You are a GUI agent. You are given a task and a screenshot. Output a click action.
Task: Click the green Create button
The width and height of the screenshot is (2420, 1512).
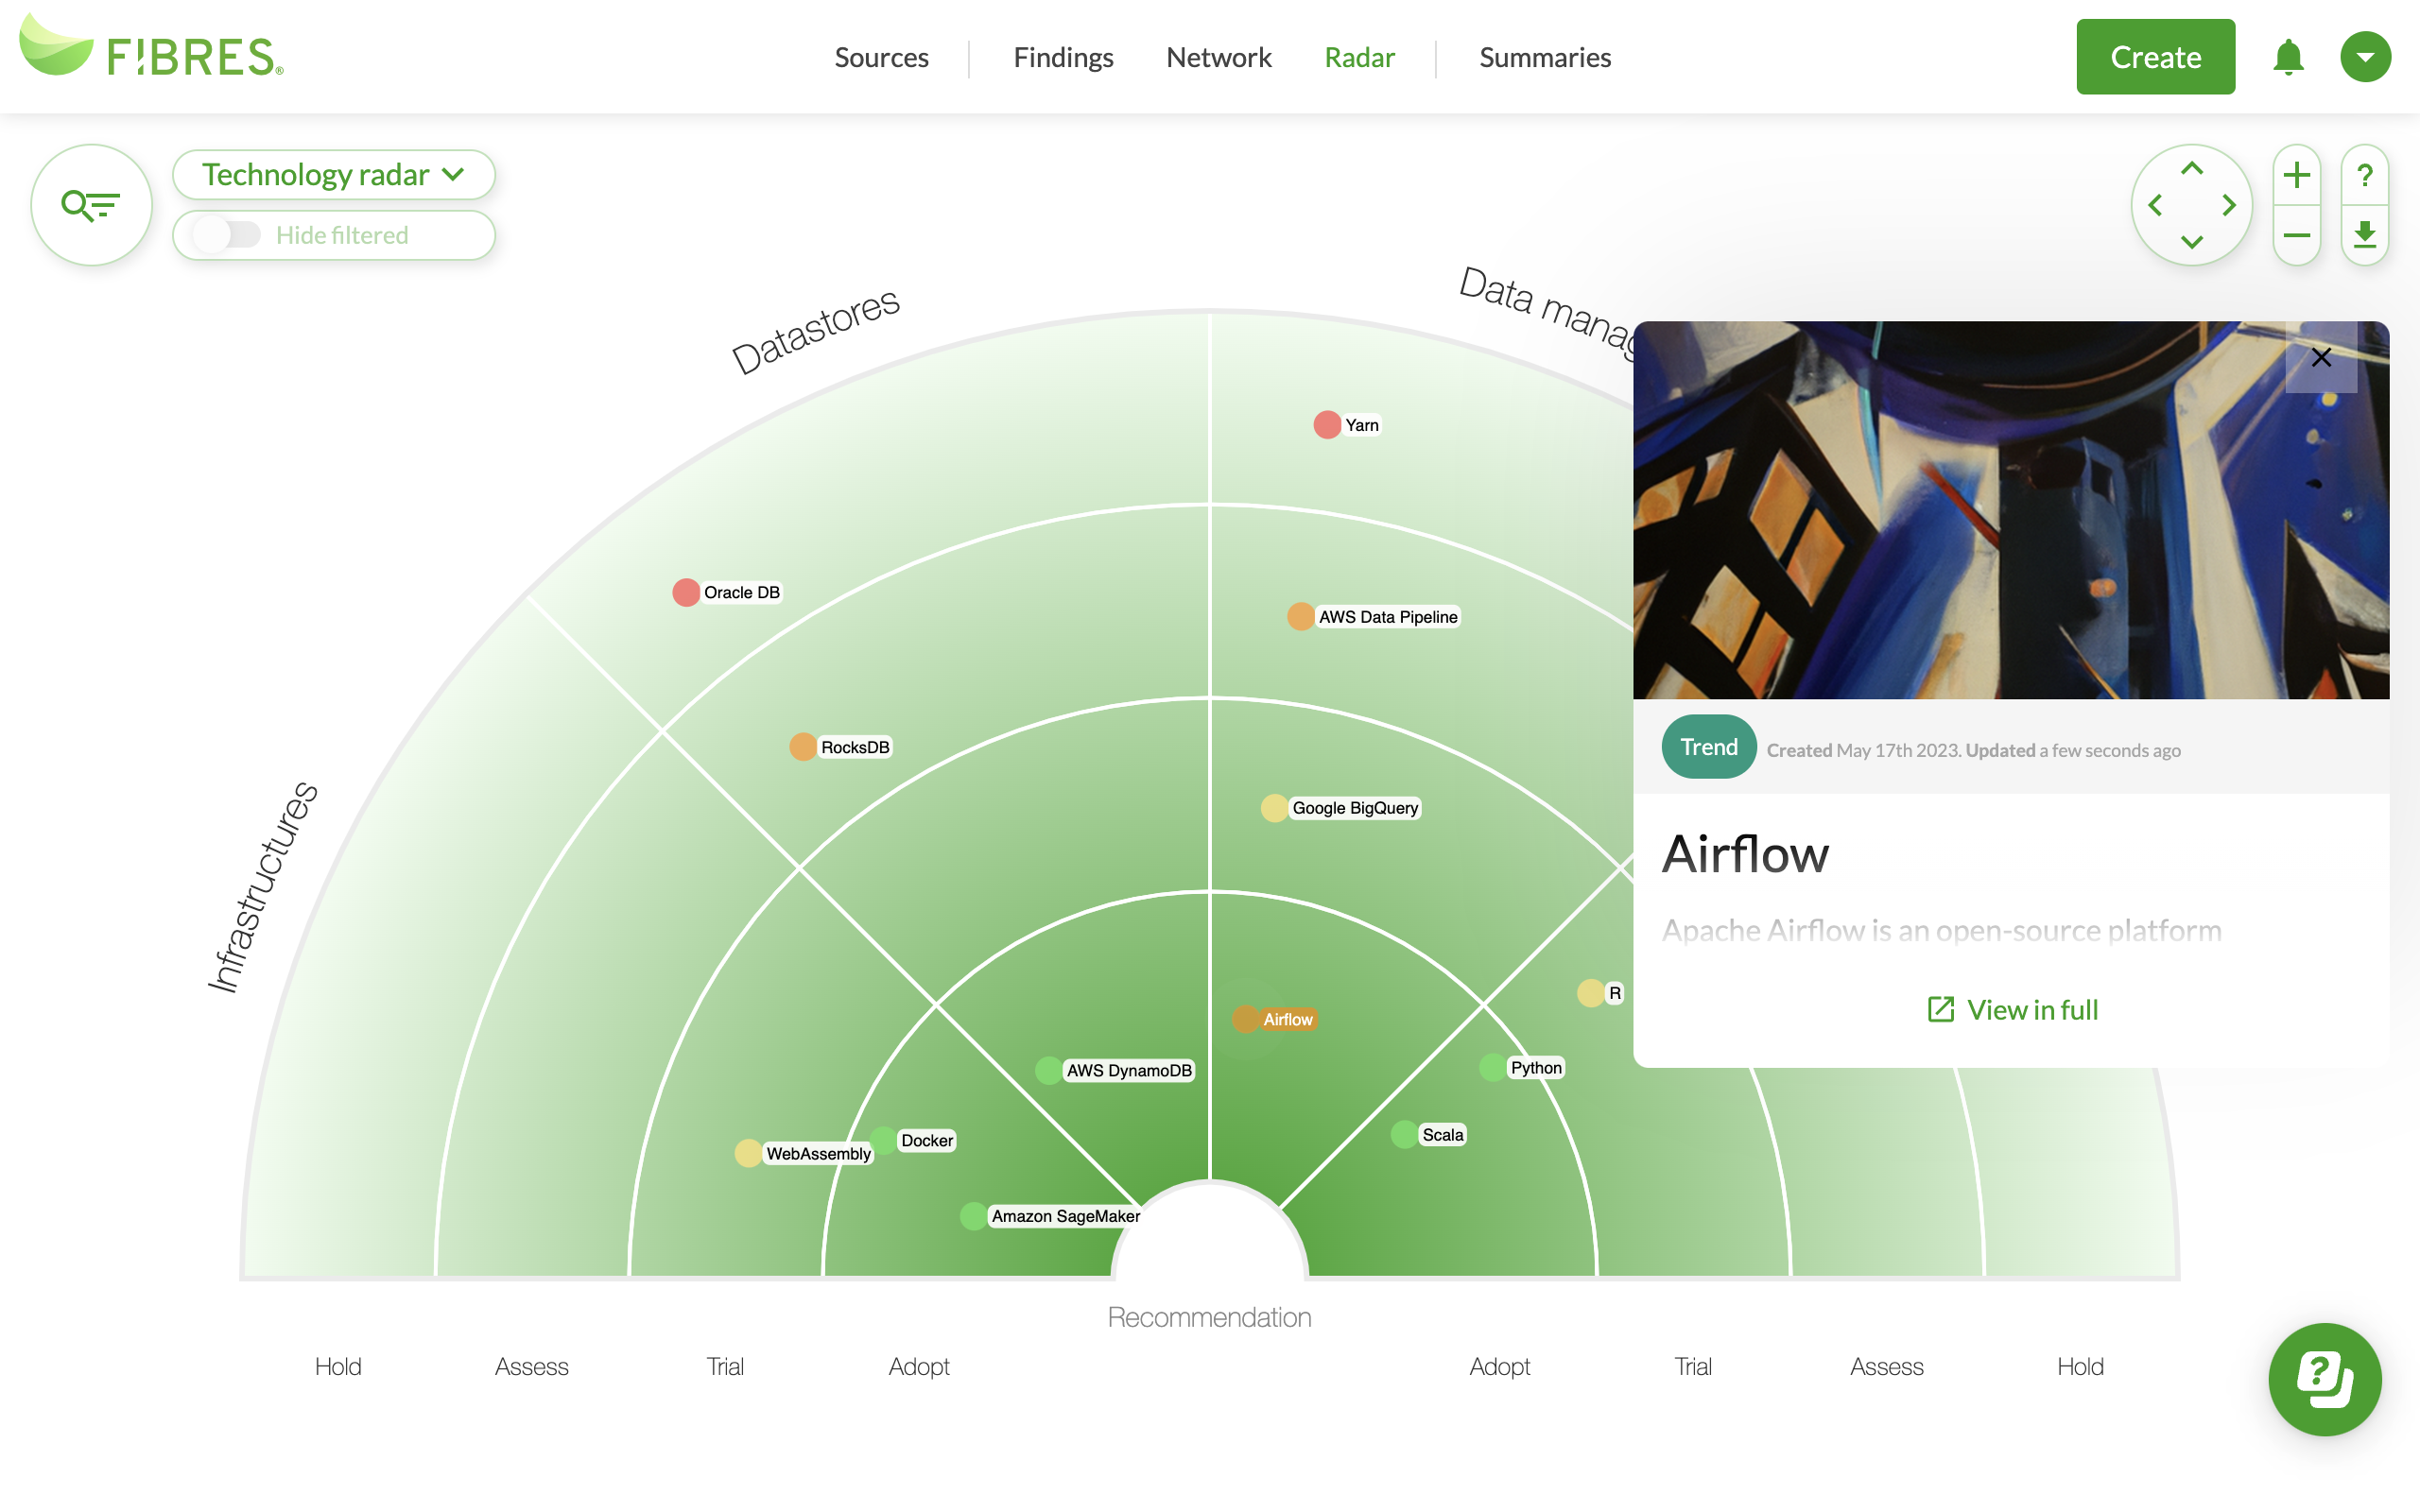coord(2155,57)
